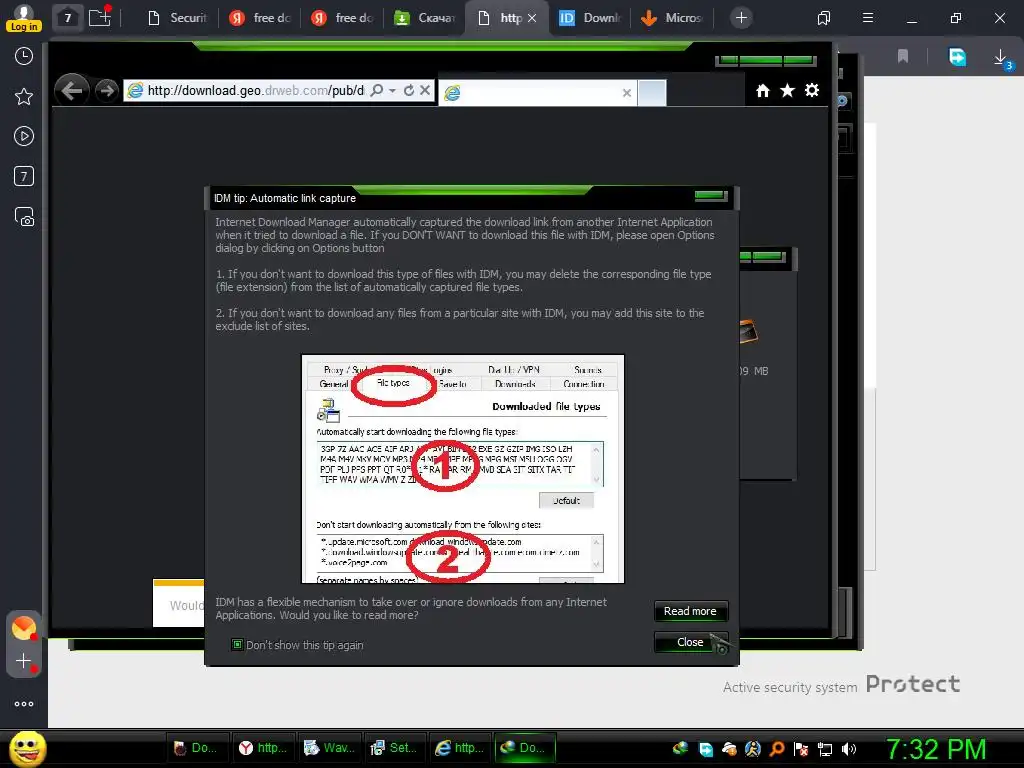
Task: Open Yandex http taskbar item
Action: point(263,748)
